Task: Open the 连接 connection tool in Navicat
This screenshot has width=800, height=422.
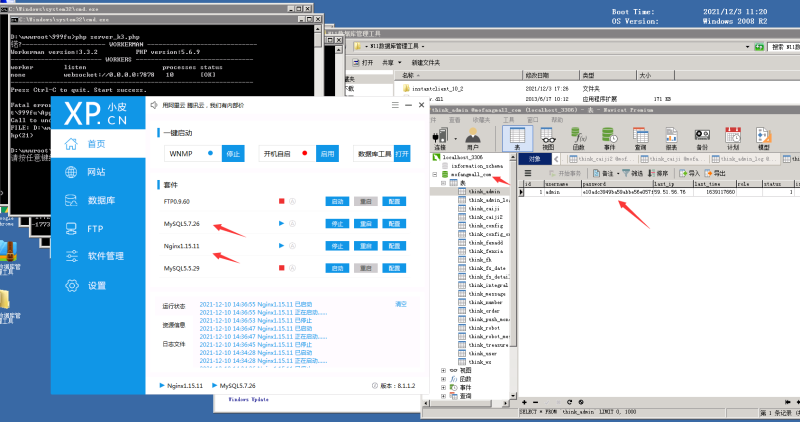Action: click(439, 139)
